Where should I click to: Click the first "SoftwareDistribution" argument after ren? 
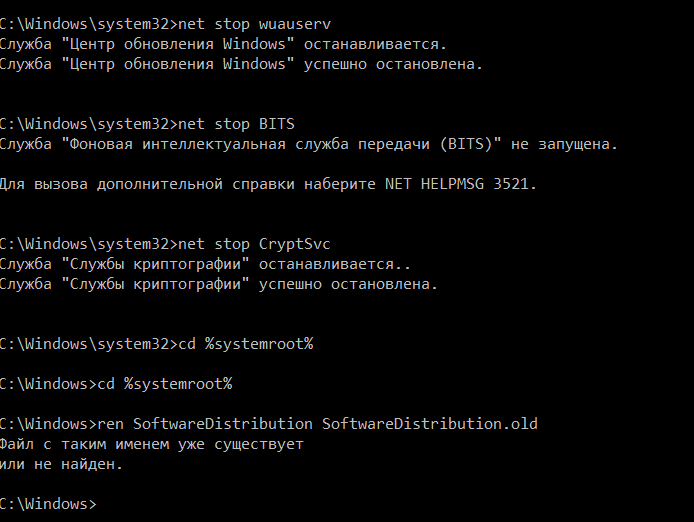coord(222,424)
